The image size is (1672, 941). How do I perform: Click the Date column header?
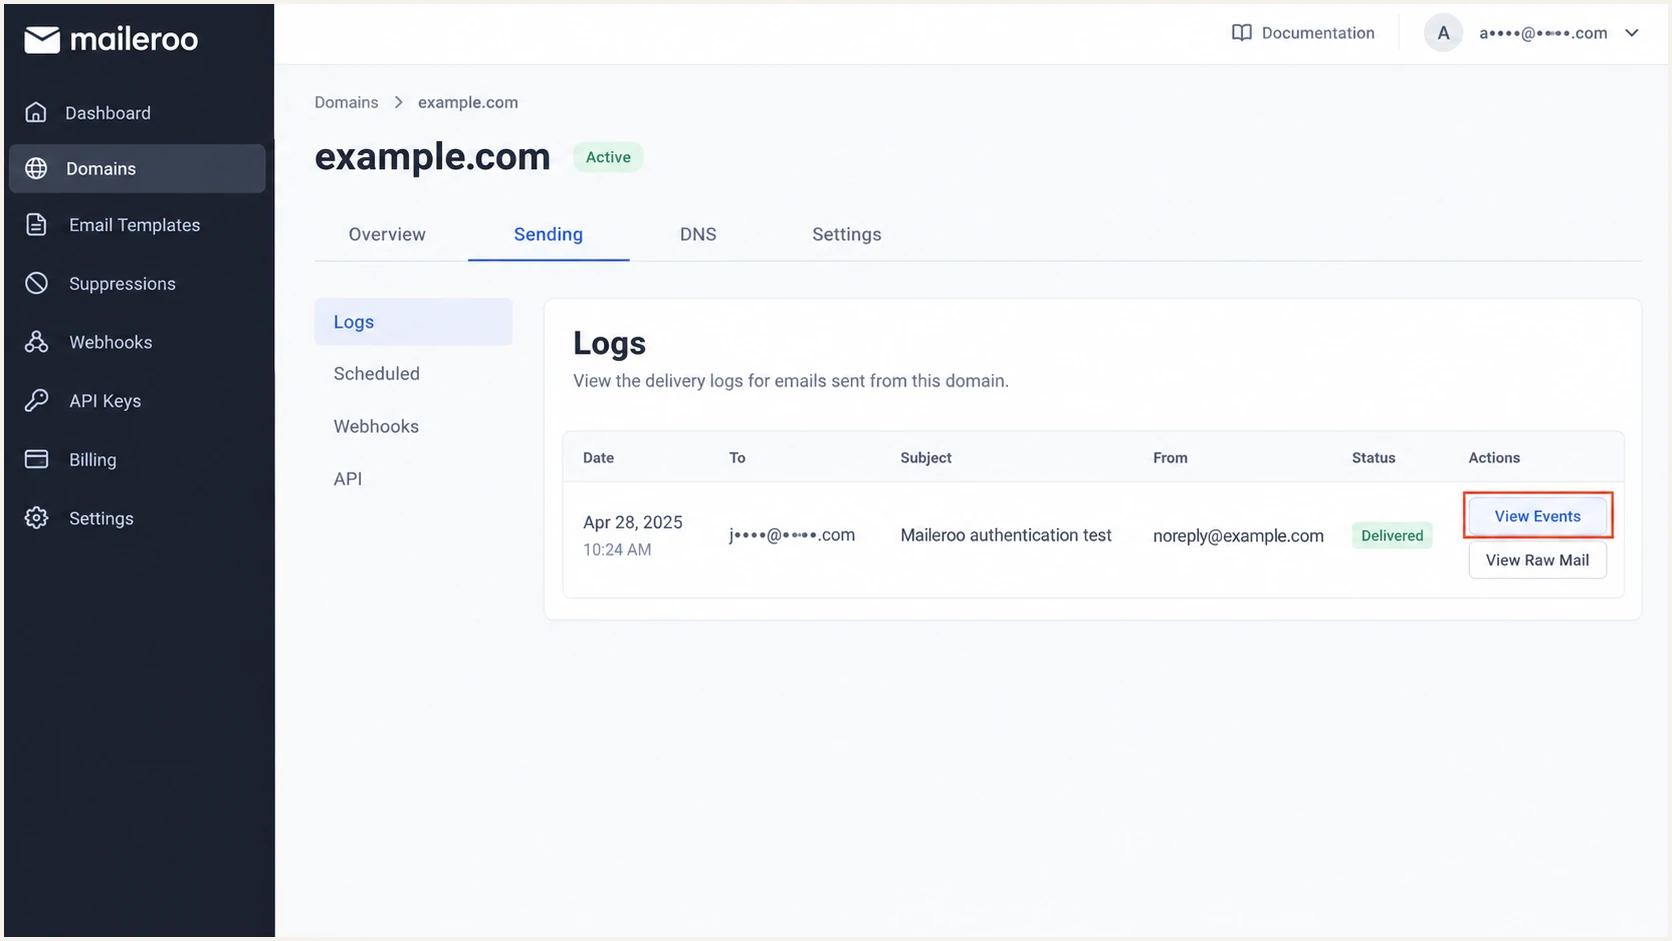pyautogui.click(x=598, y=457)
